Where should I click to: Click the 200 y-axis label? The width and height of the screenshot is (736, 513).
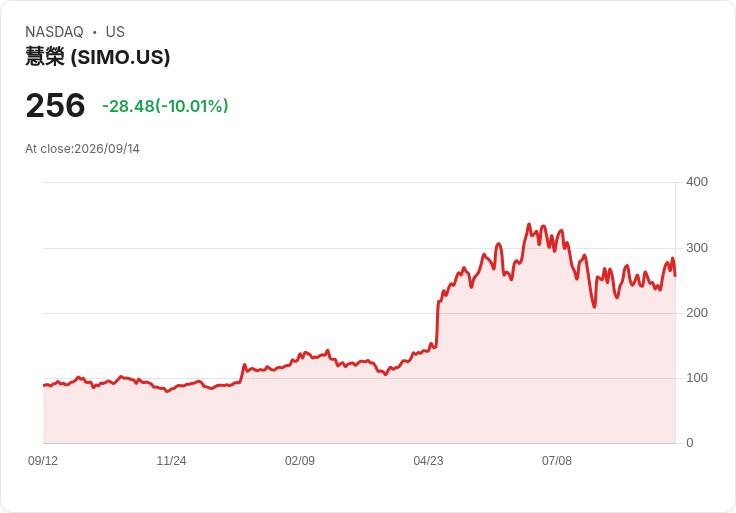coord(697,313)
